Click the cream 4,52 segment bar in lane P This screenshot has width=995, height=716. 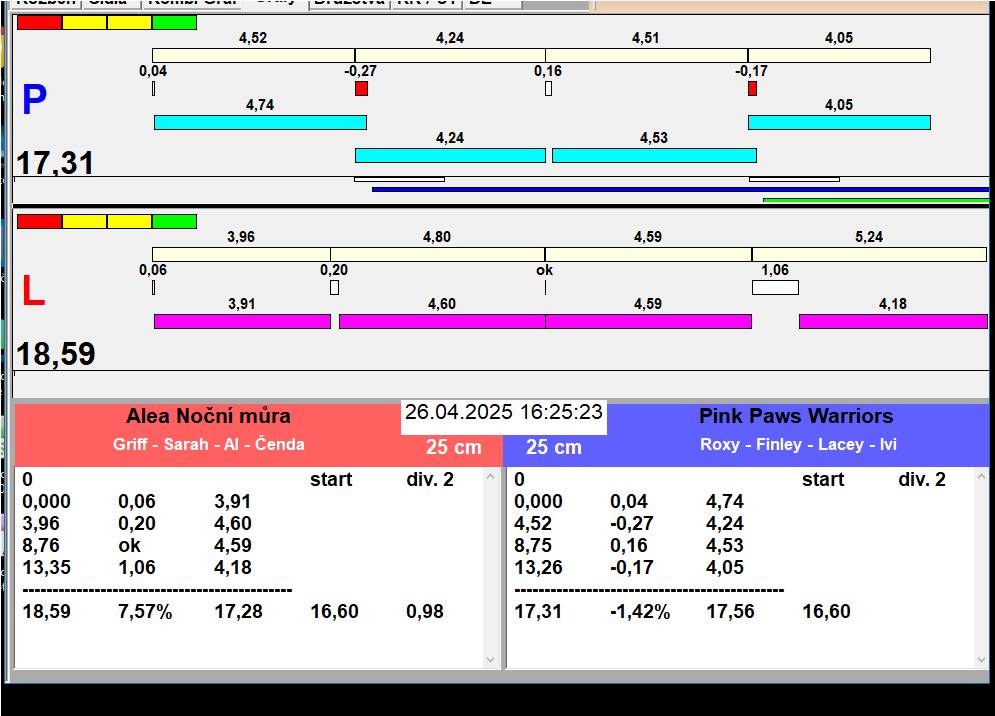coord(253,55)
